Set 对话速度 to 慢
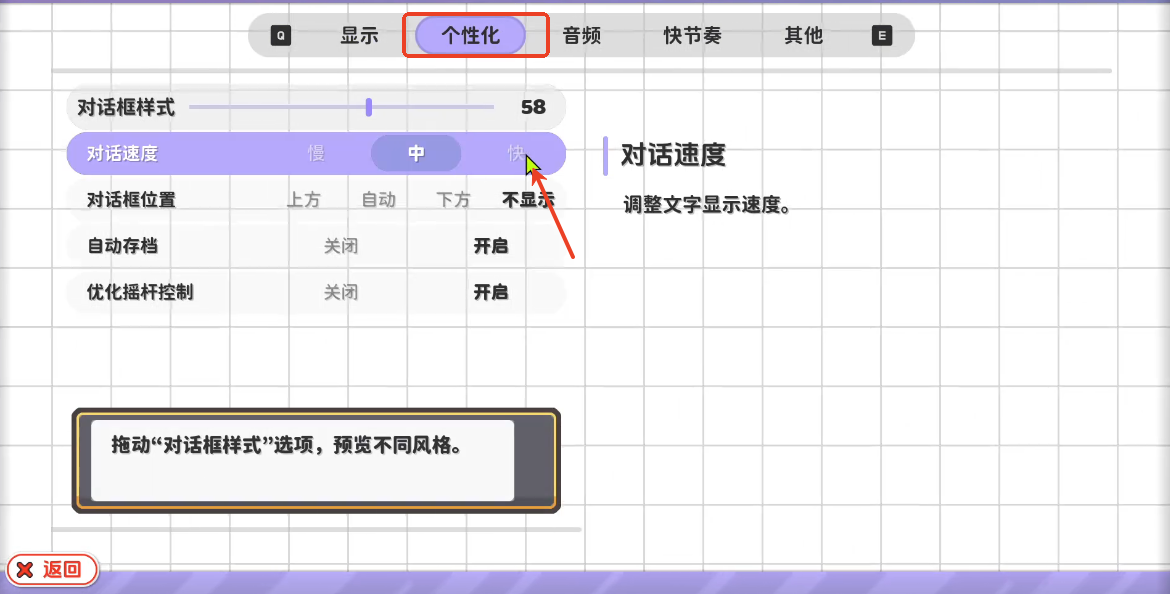This screenshot has height=594, width=1170. 316,154
